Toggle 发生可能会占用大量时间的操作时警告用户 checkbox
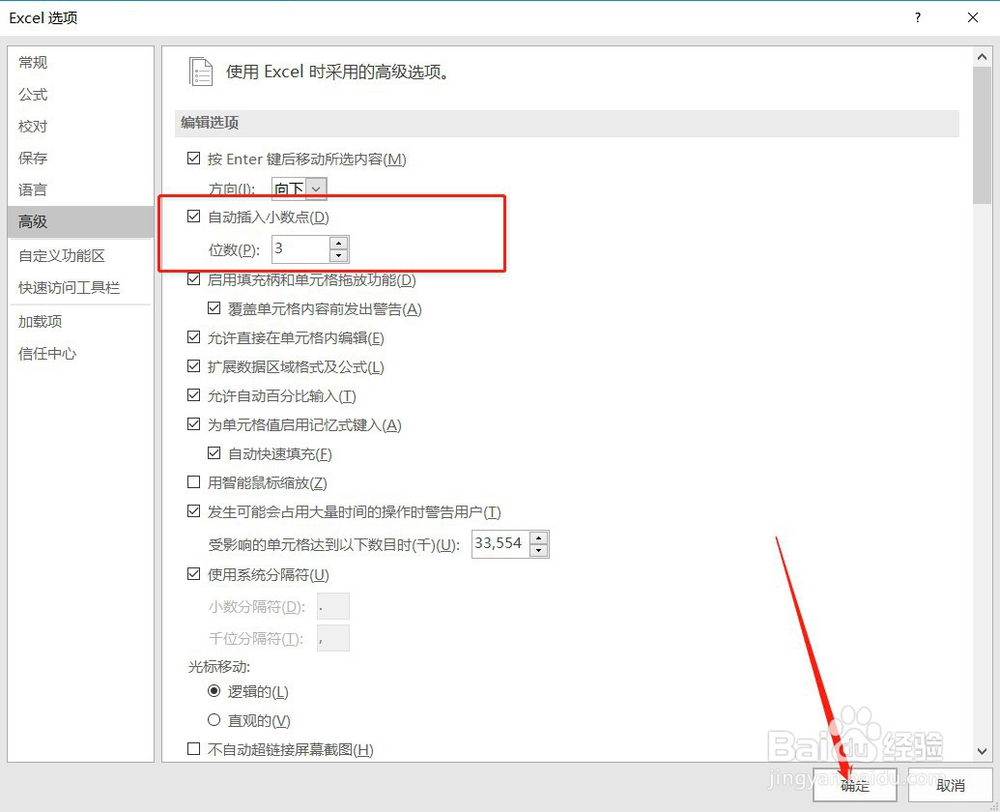The image size is (1000, 812). tap(194, 512)
